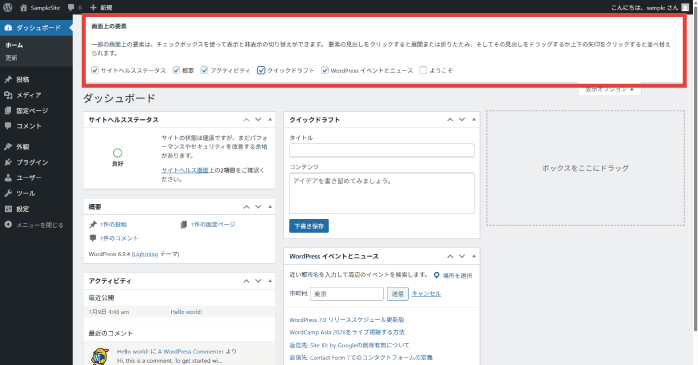Click the 送信 submit button
698x365 pixels.
coord(398,294)
